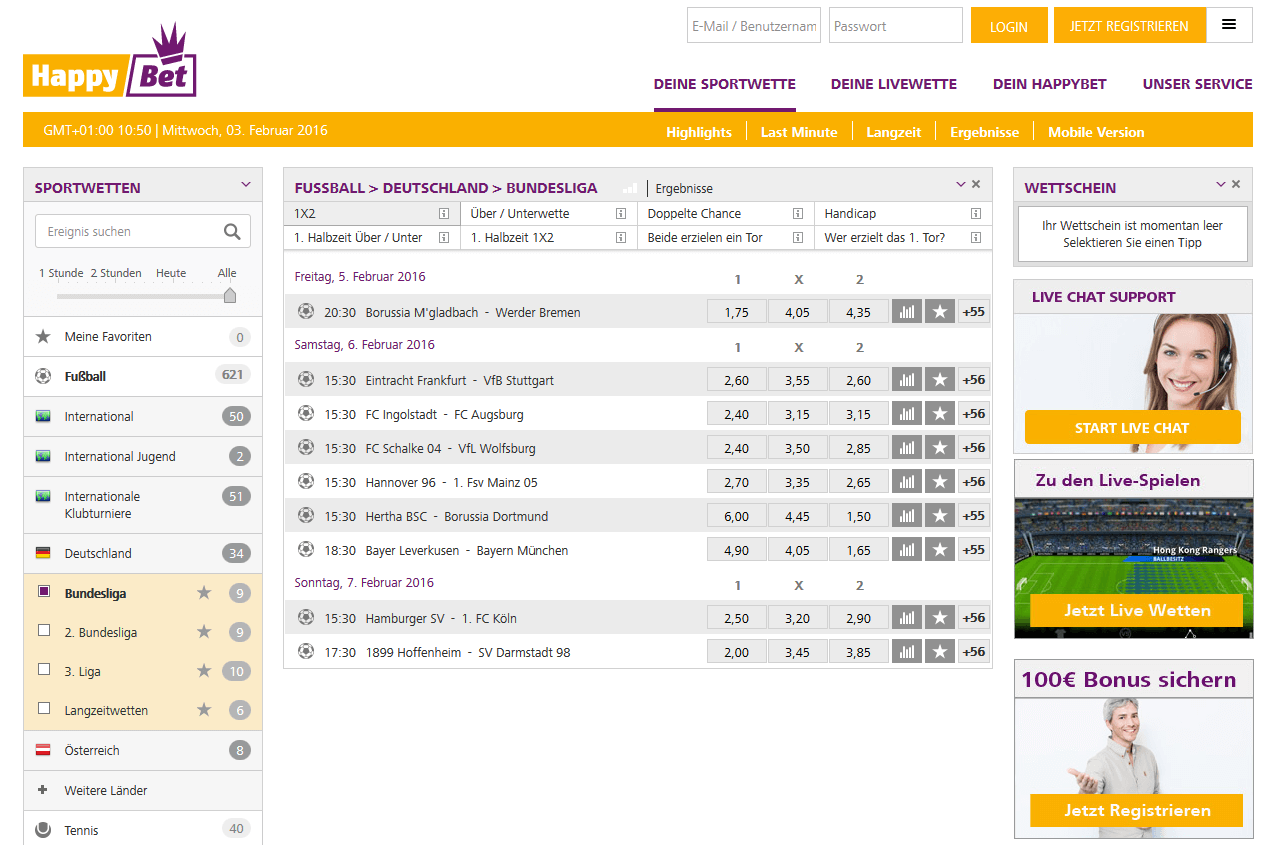Image resolution: width=1271 pixels, height=845 pixels.
Task: Favorite the Borussia M'gladbach - Werder Bremen match
Action: click(939, 312)
